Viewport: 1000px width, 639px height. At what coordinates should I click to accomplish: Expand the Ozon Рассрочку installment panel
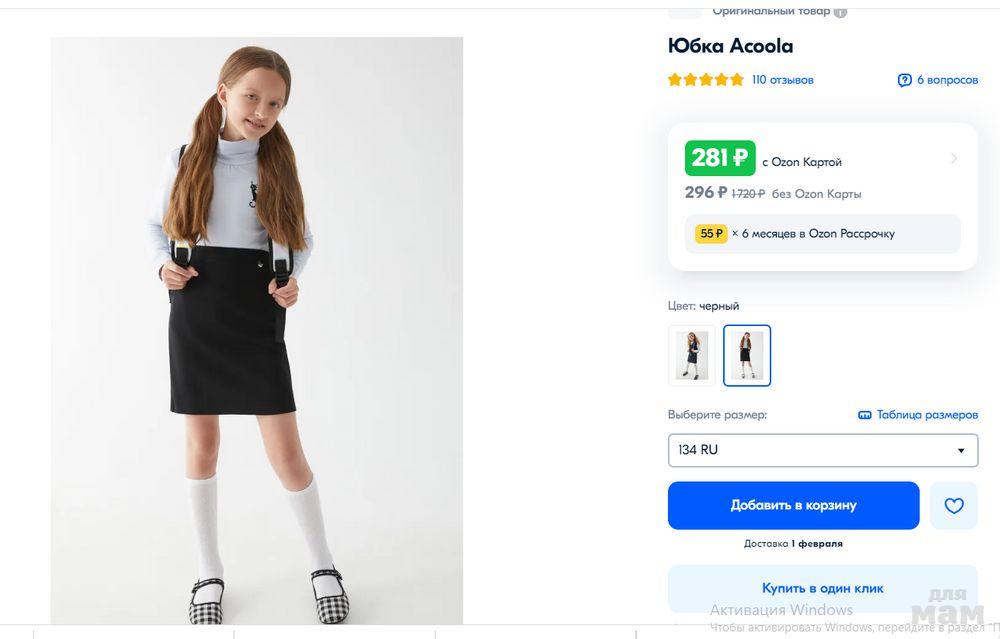pos(822,234)
